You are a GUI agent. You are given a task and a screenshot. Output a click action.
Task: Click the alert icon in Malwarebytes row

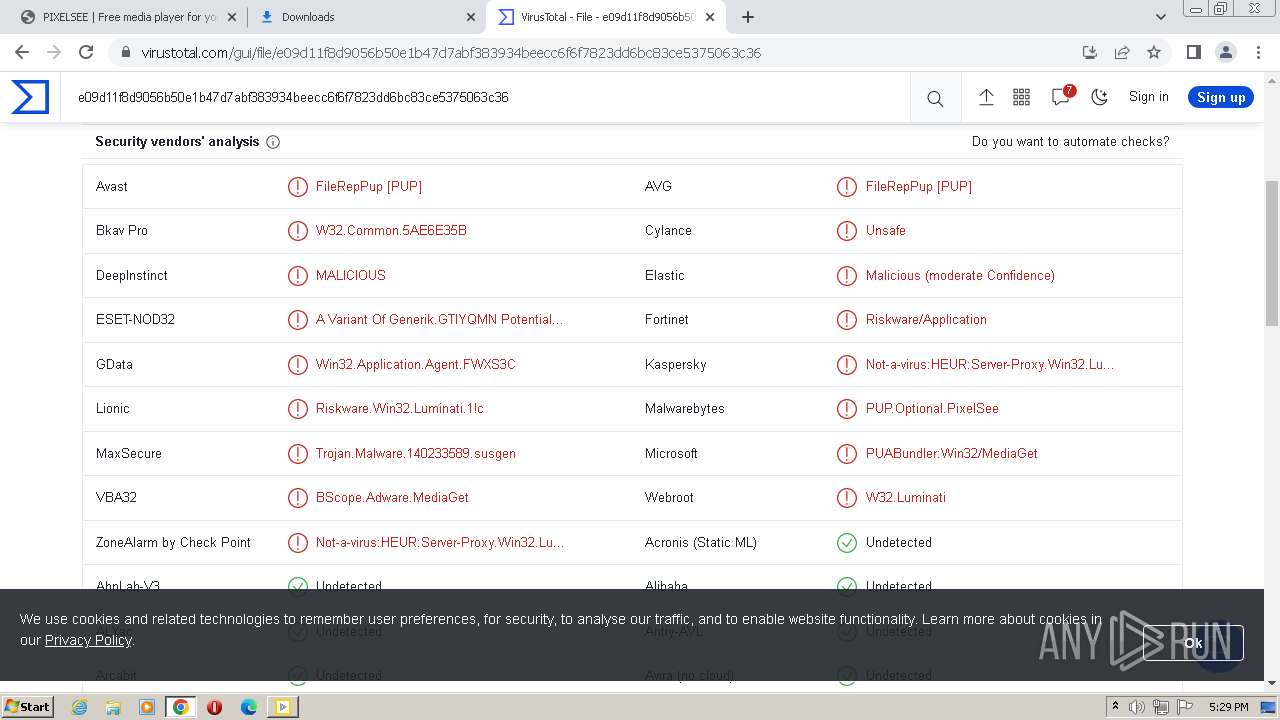coord(847,409)
